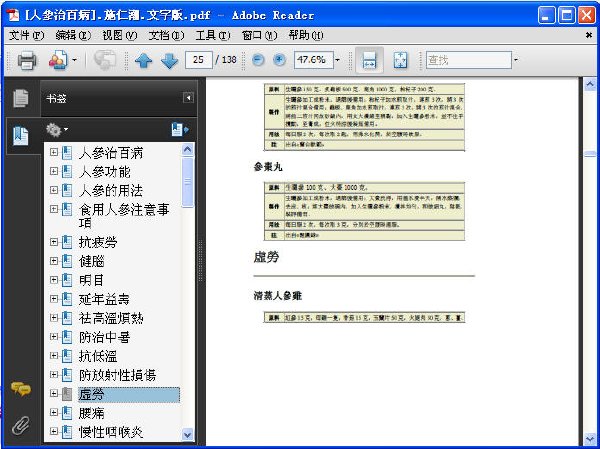
Task: Open the 帮助 (Help) menu
Action: coord(306,36)
